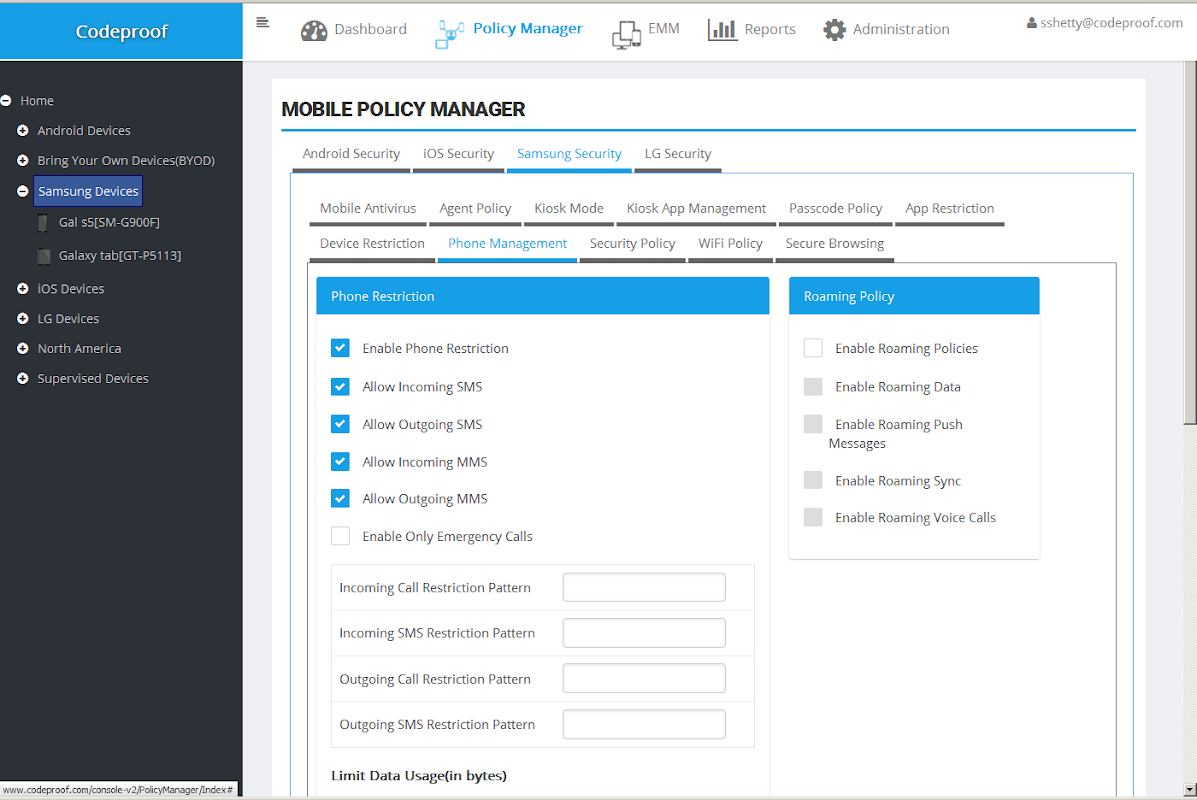Open Secure Browsing tab
Viewport: 1197px width, 800px height.
pyautogui.click(x=834, y=244)
